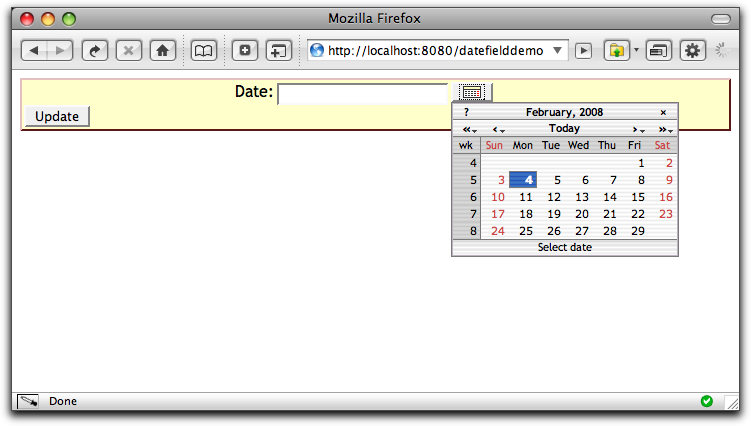Open the calendar picker icon next to Date
The image size is (751, 426).
click(x=474, y=92)
